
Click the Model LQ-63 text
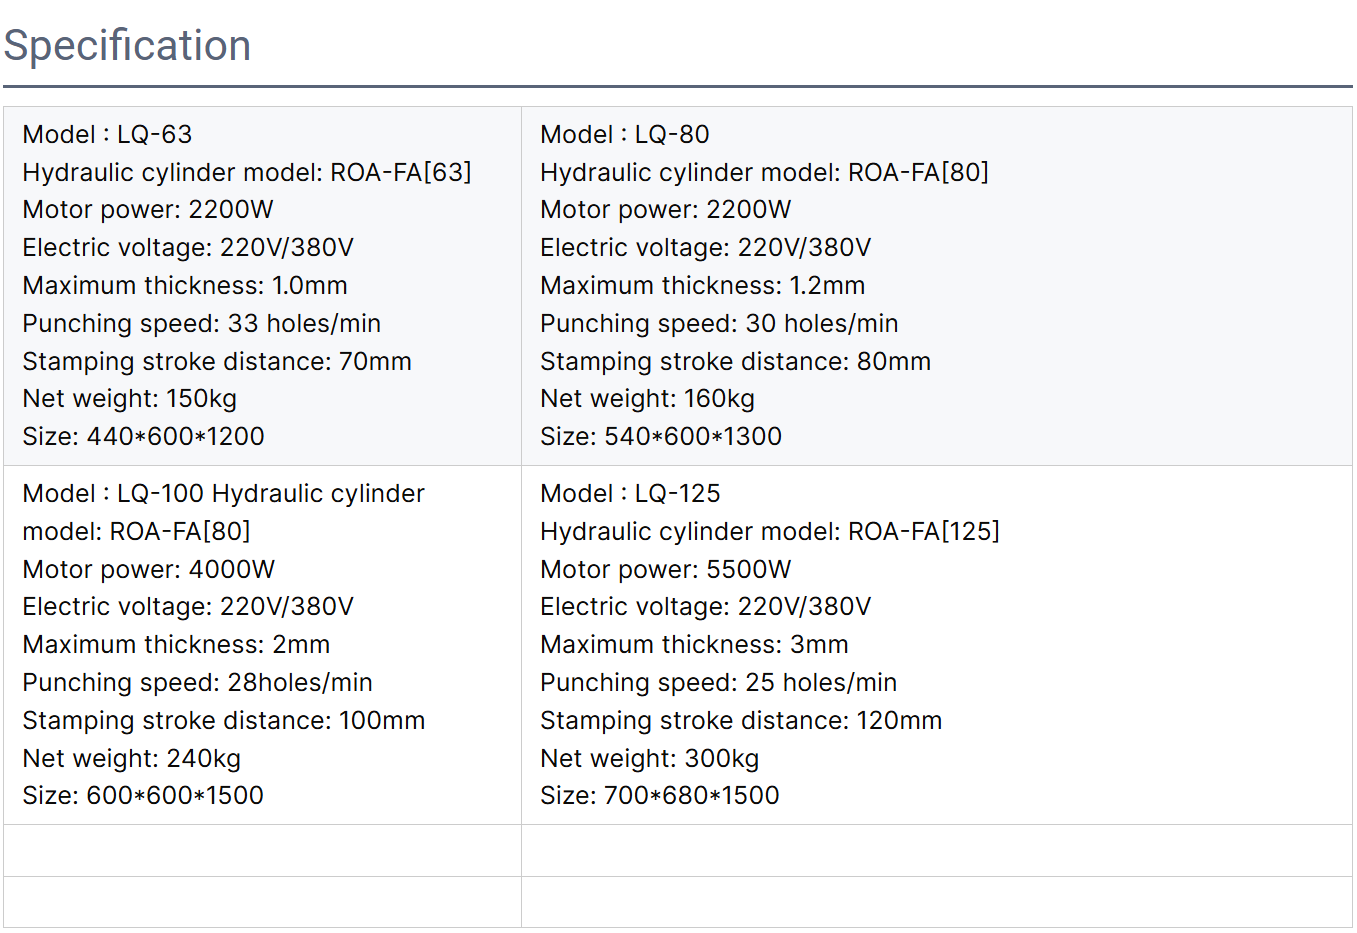pos(107,135)
